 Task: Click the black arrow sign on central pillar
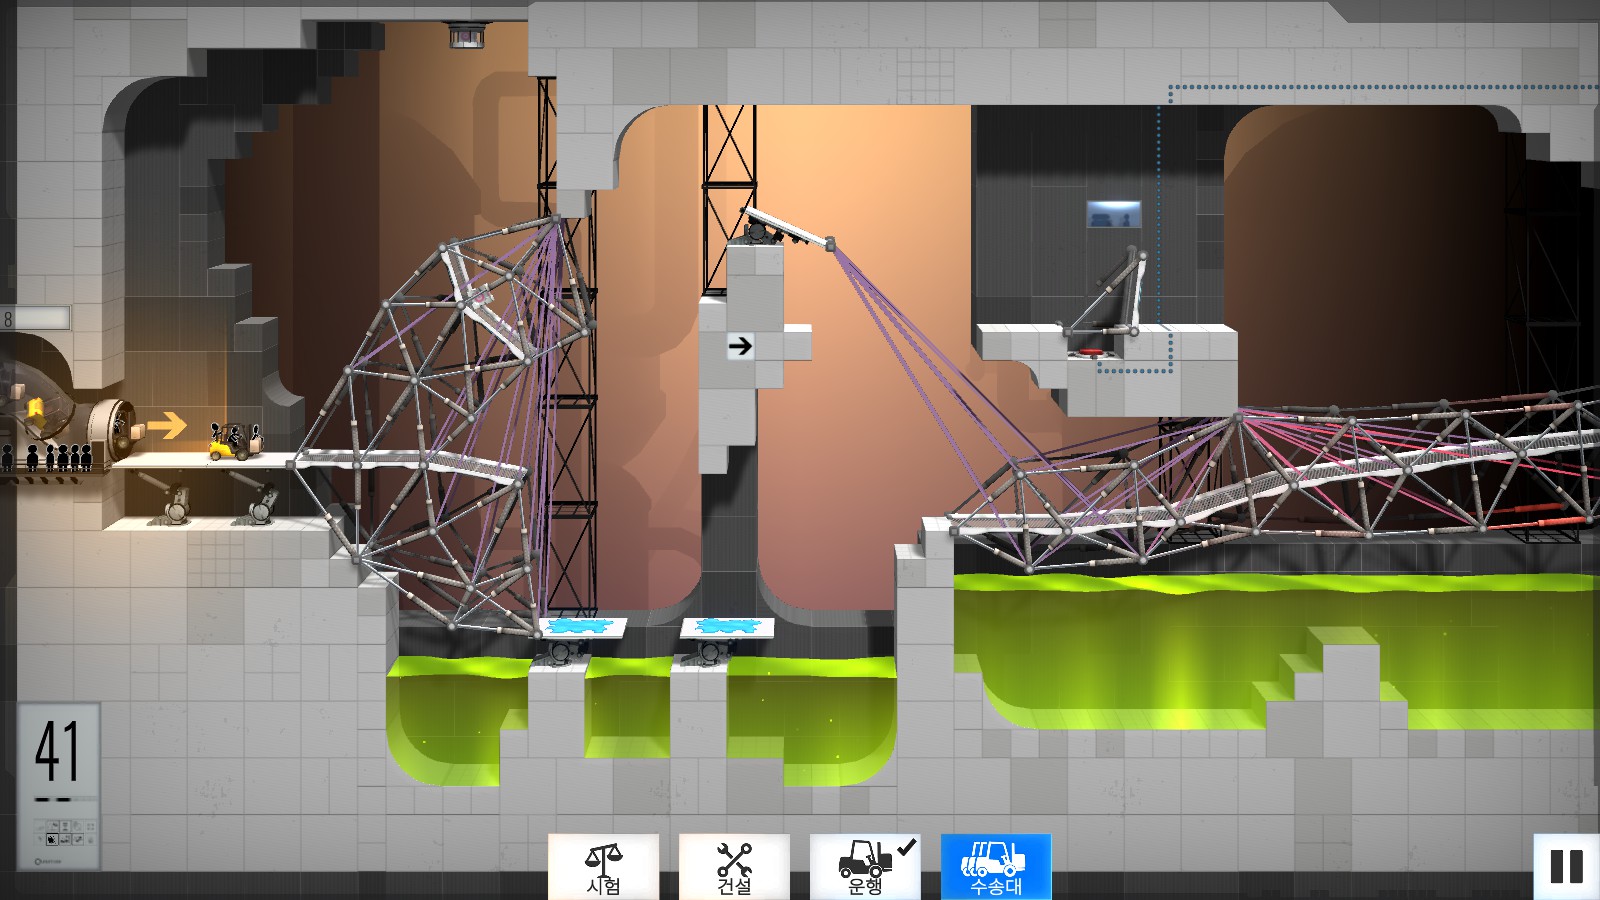point(740,346)
